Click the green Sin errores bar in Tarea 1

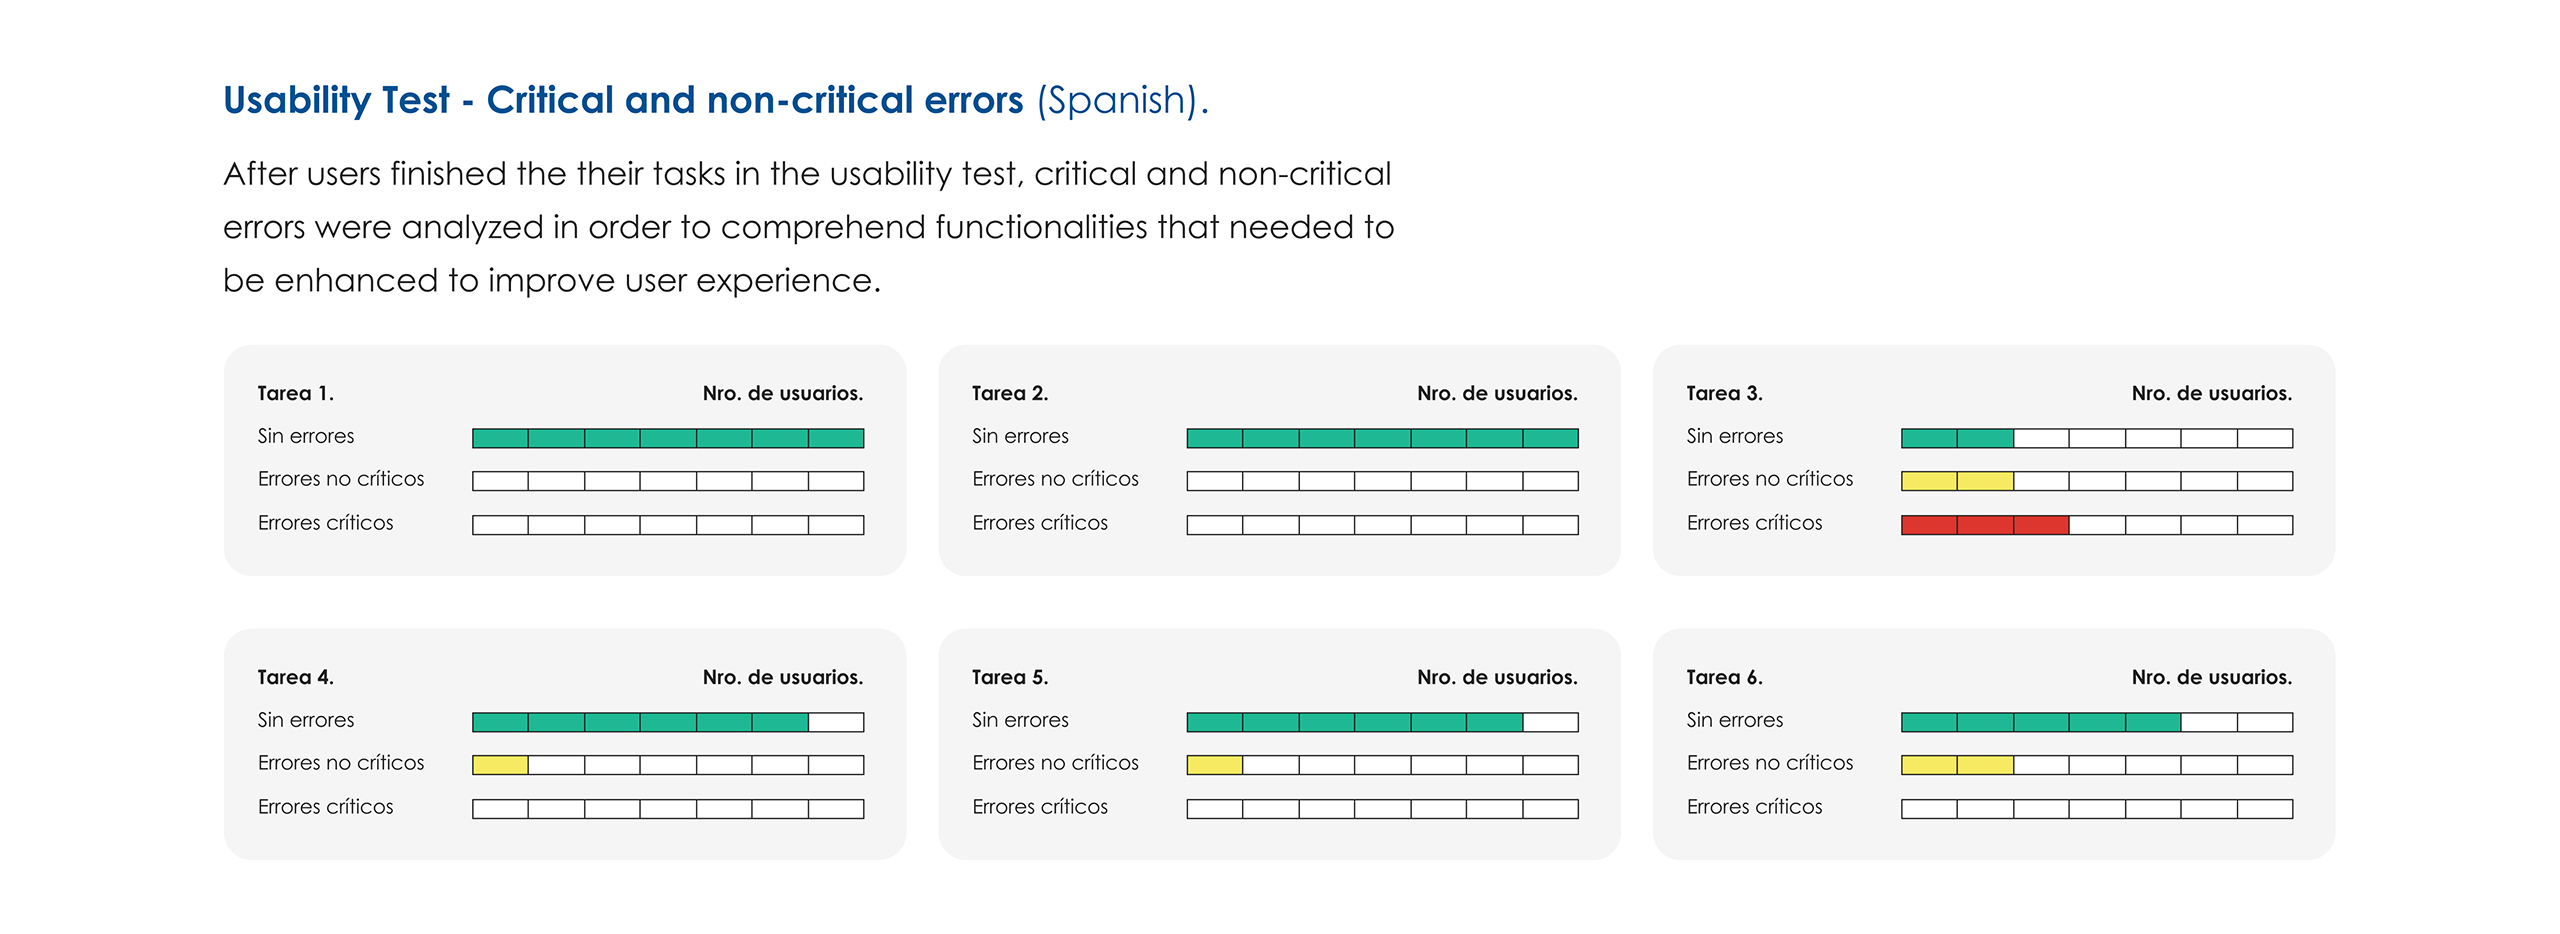click(667, 438)
